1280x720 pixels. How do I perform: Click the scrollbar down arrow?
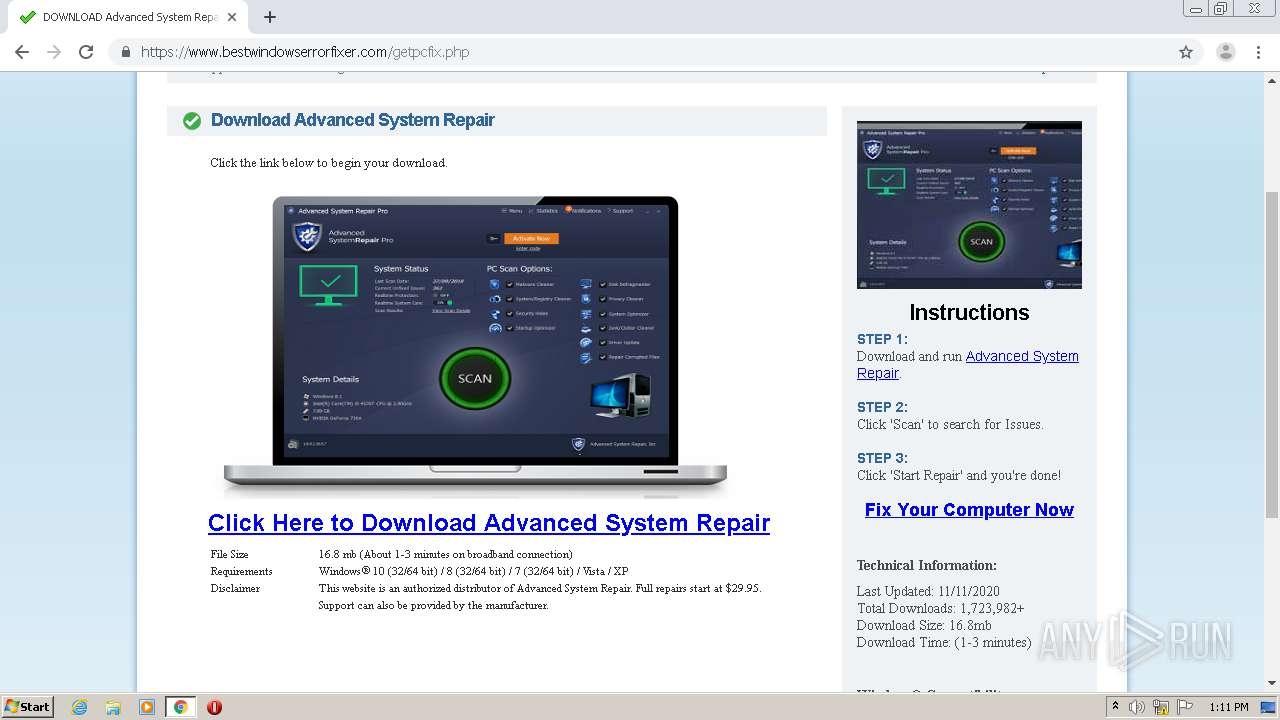click(x=1272, y=684)
